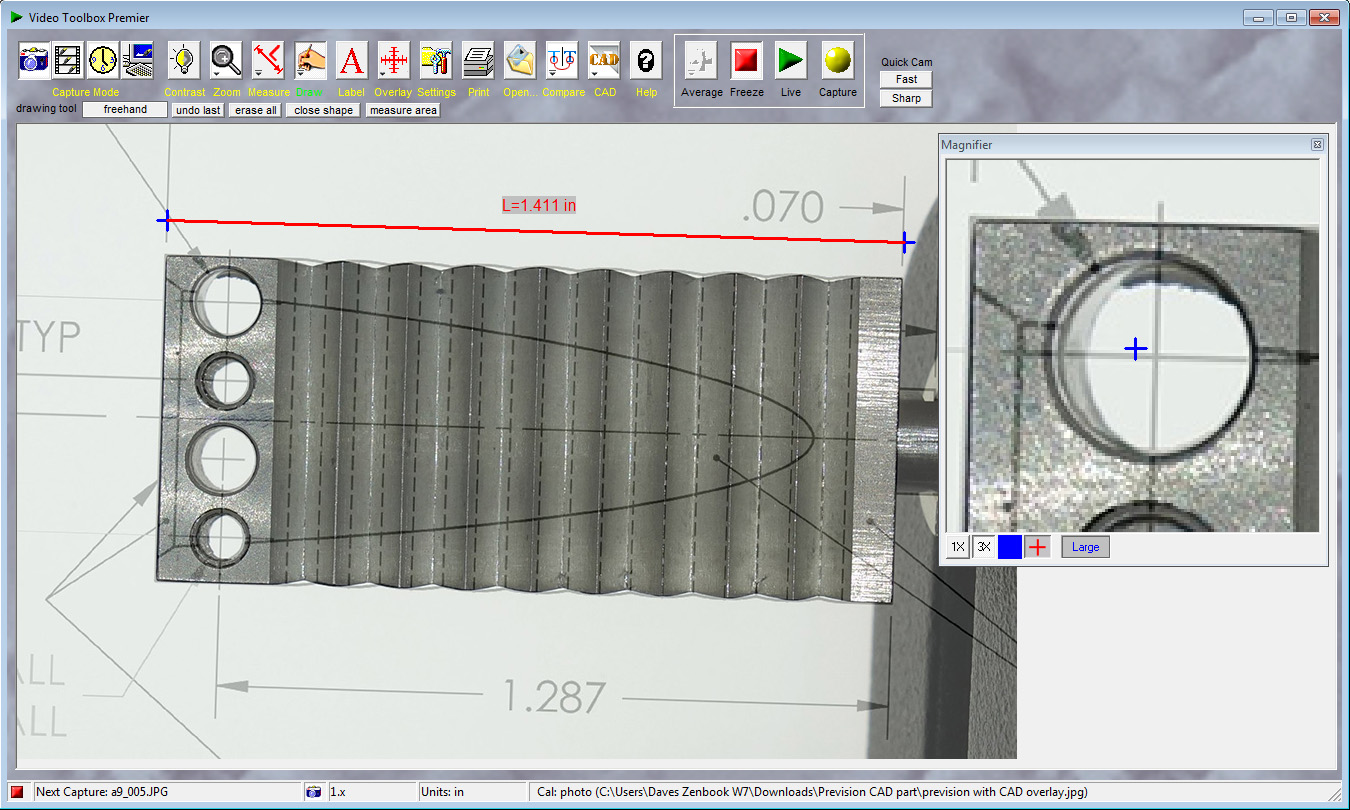Click the Label text tool icon

[352, 61]
